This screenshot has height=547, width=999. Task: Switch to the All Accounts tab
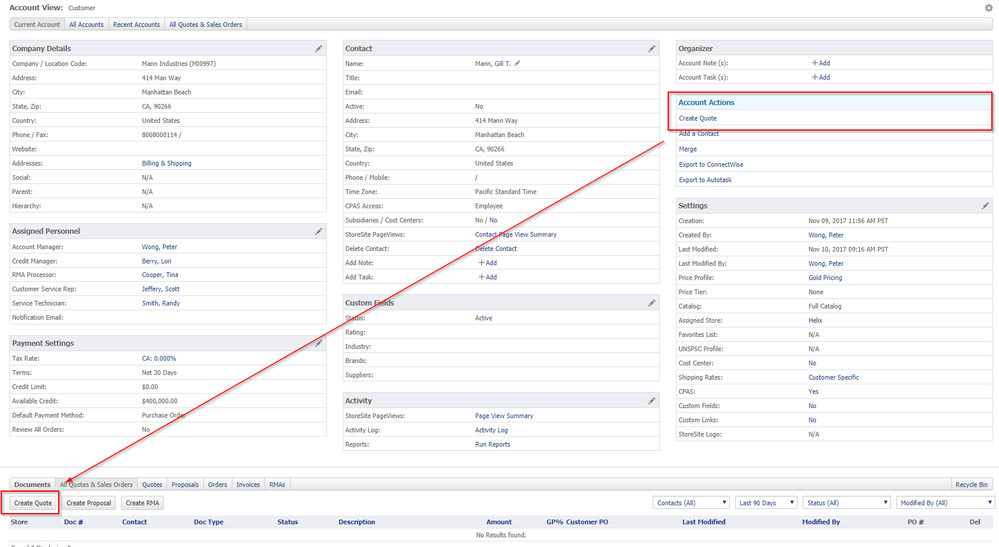coord(86,24)
